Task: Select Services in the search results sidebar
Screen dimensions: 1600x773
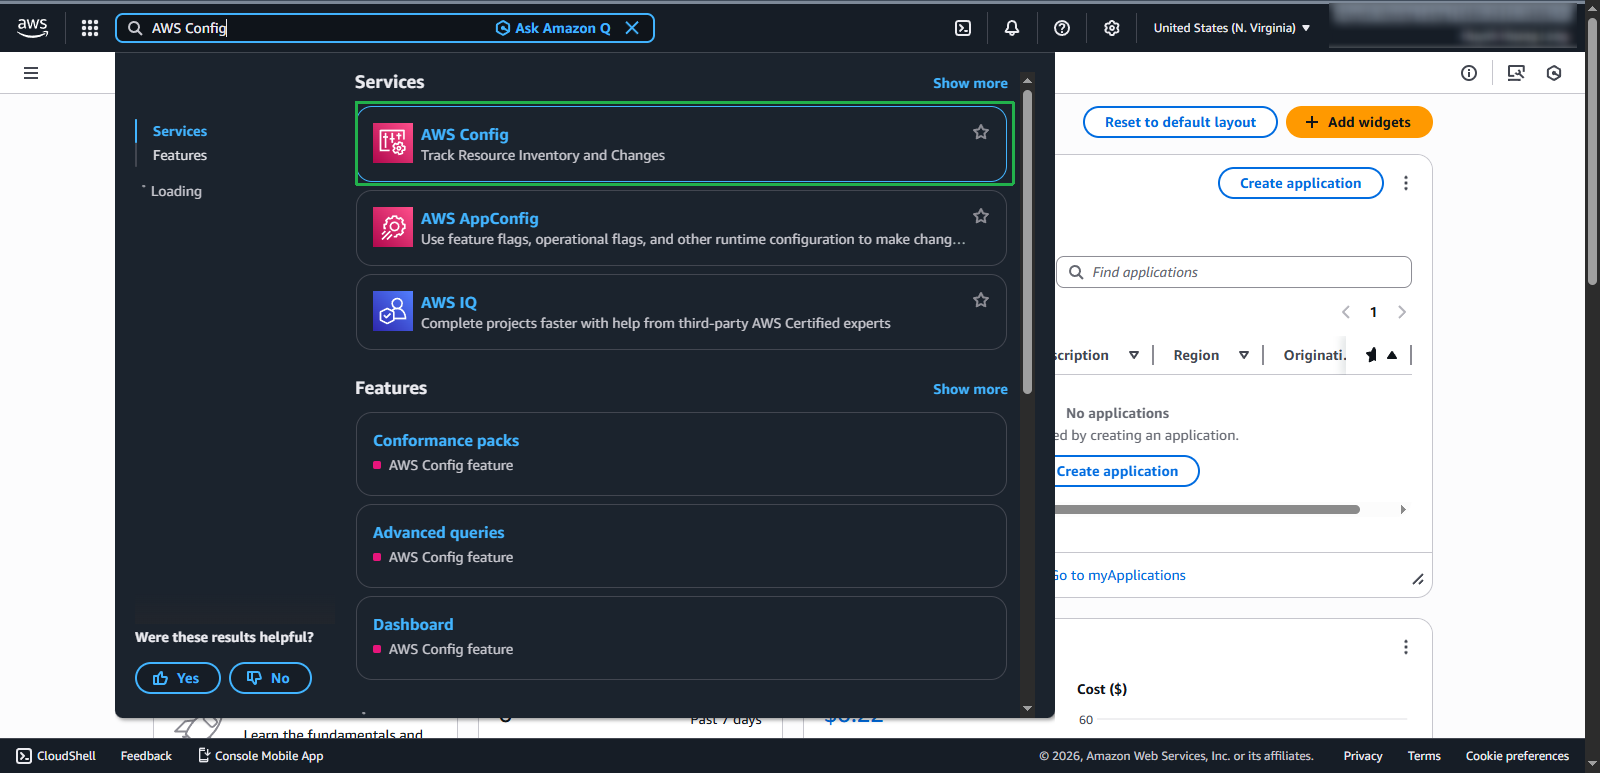Action: [180, 131]
